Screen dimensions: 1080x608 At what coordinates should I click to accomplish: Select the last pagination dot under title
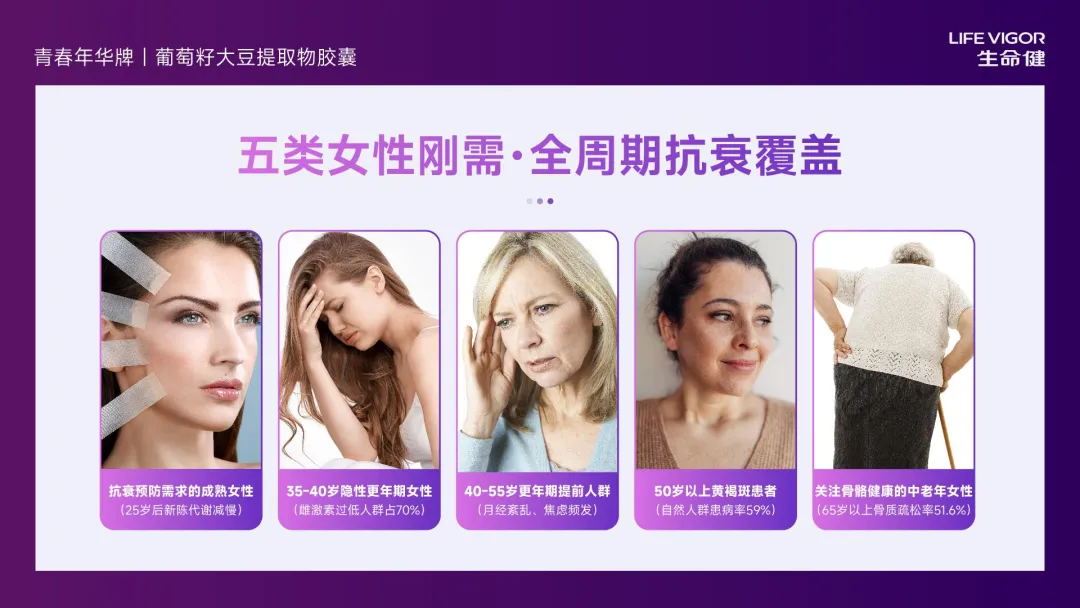pos(550,201)
